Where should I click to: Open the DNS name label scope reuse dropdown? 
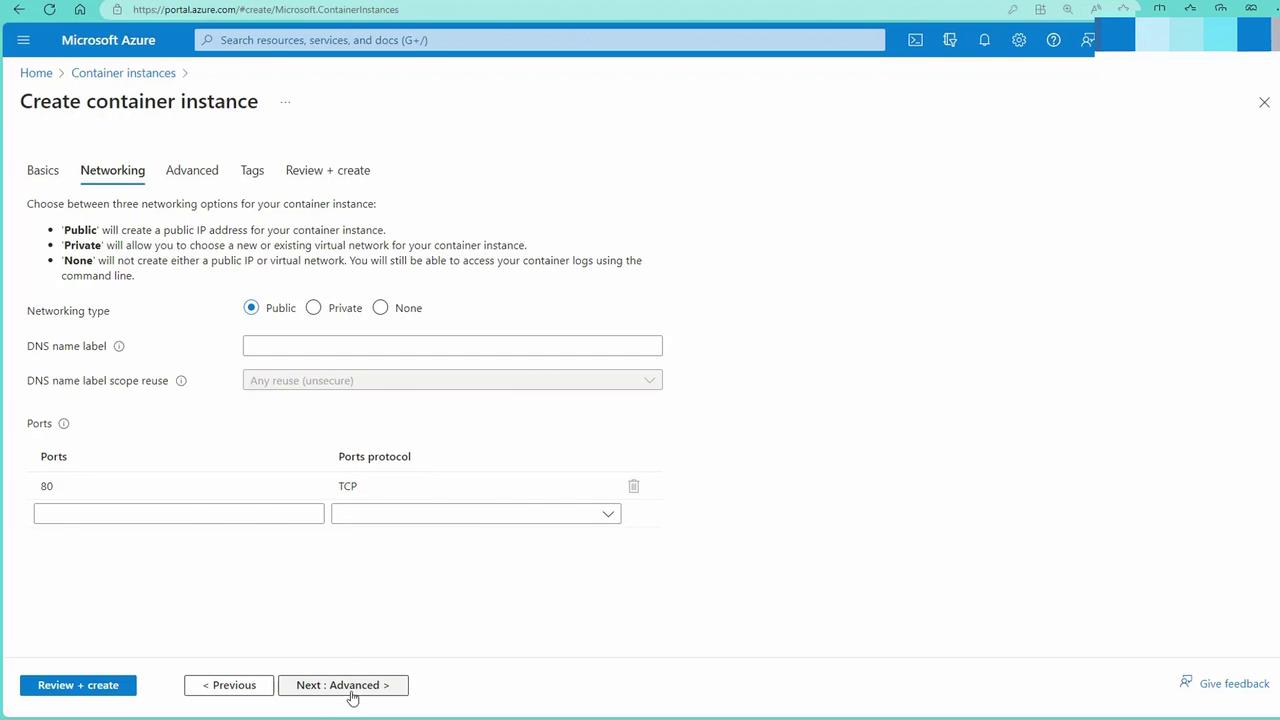coord(452,380)
